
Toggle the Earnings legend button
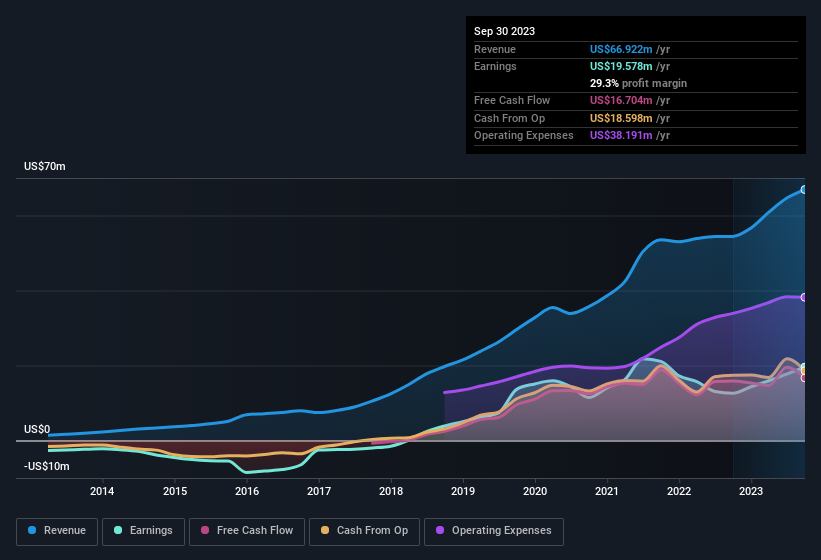pyautogui.click(x=143, y=531)
